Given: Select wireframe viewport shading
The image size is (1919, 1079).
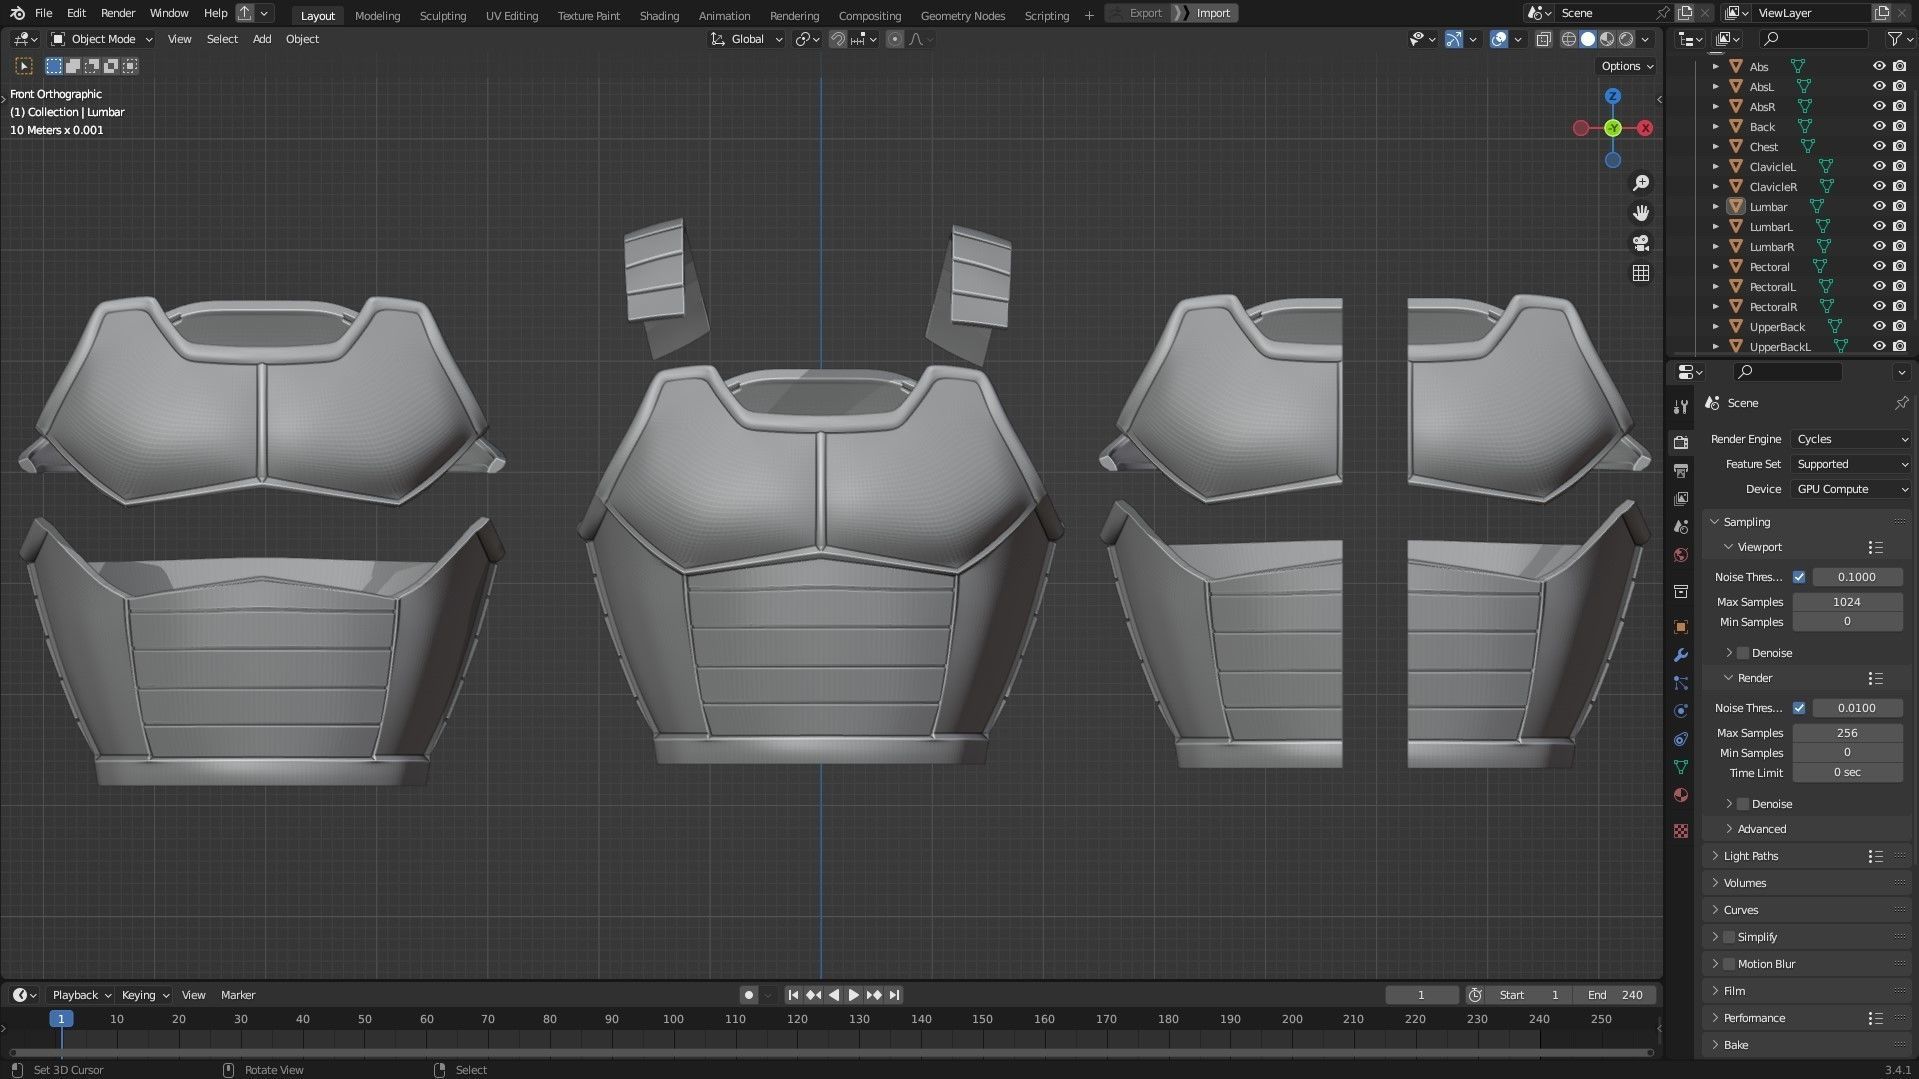Looking at the screenshot, I should [x=1569, y=39].
